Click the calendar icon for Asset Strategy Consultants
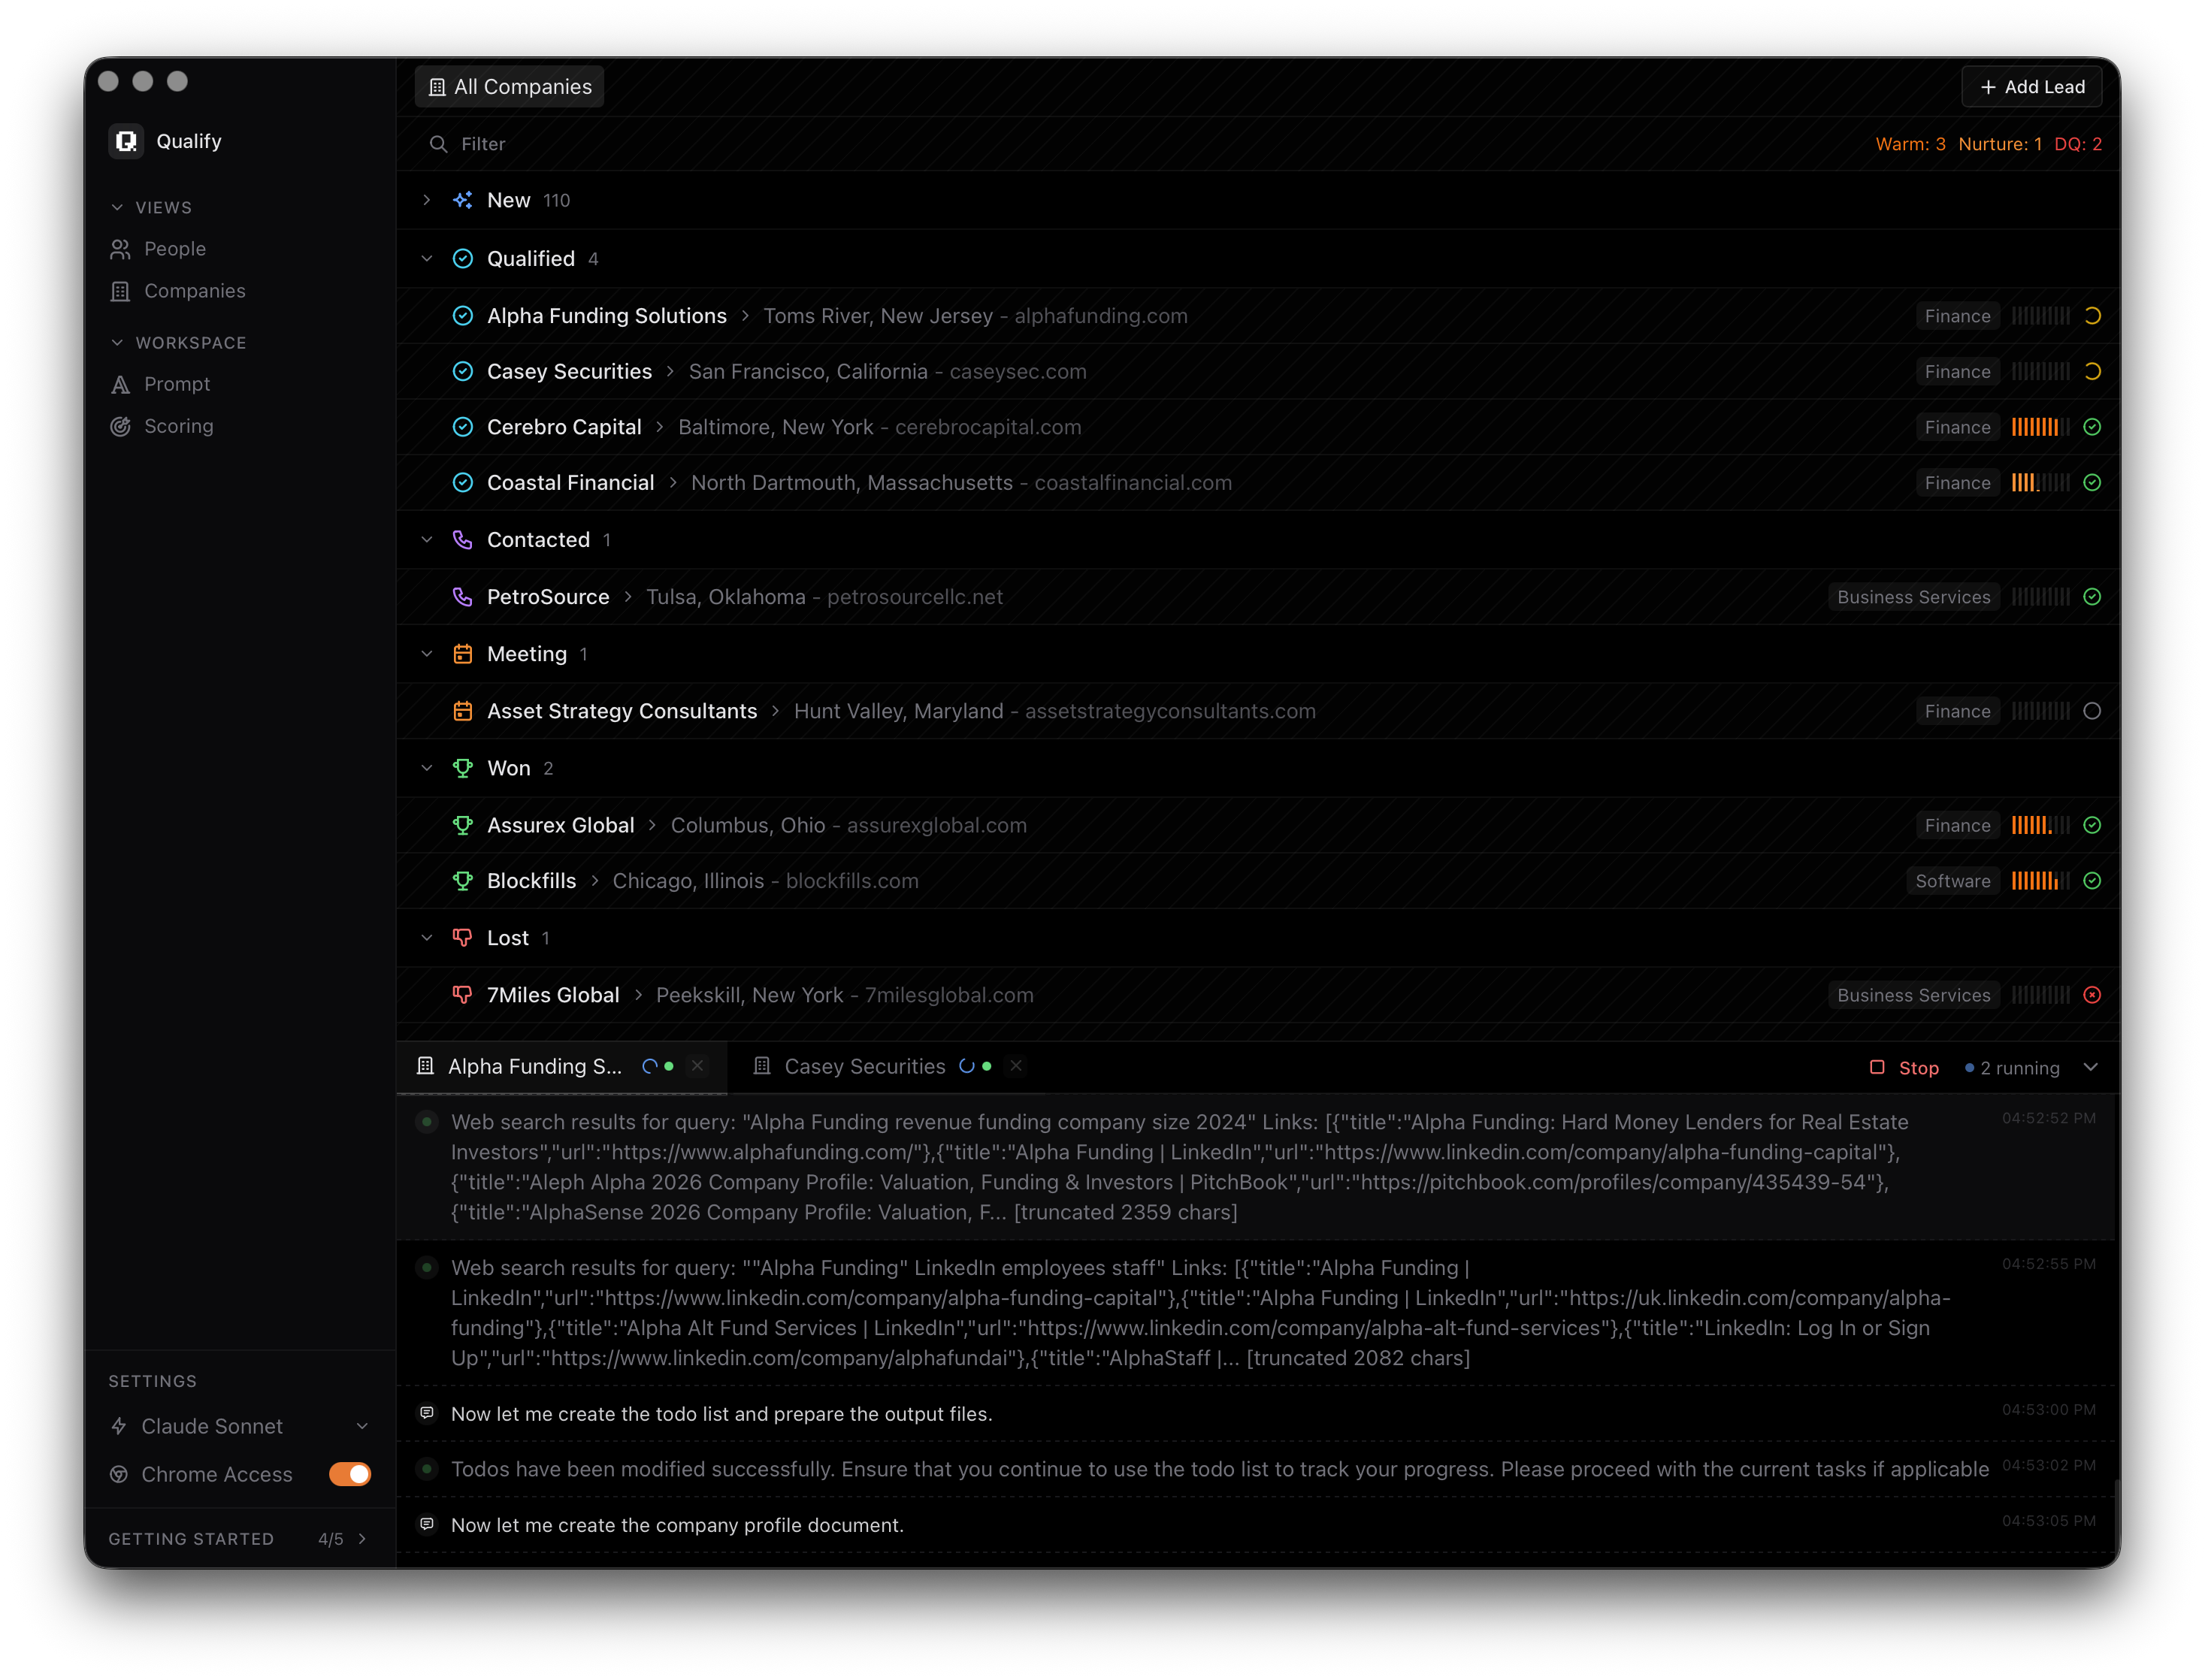 (463, 711)
